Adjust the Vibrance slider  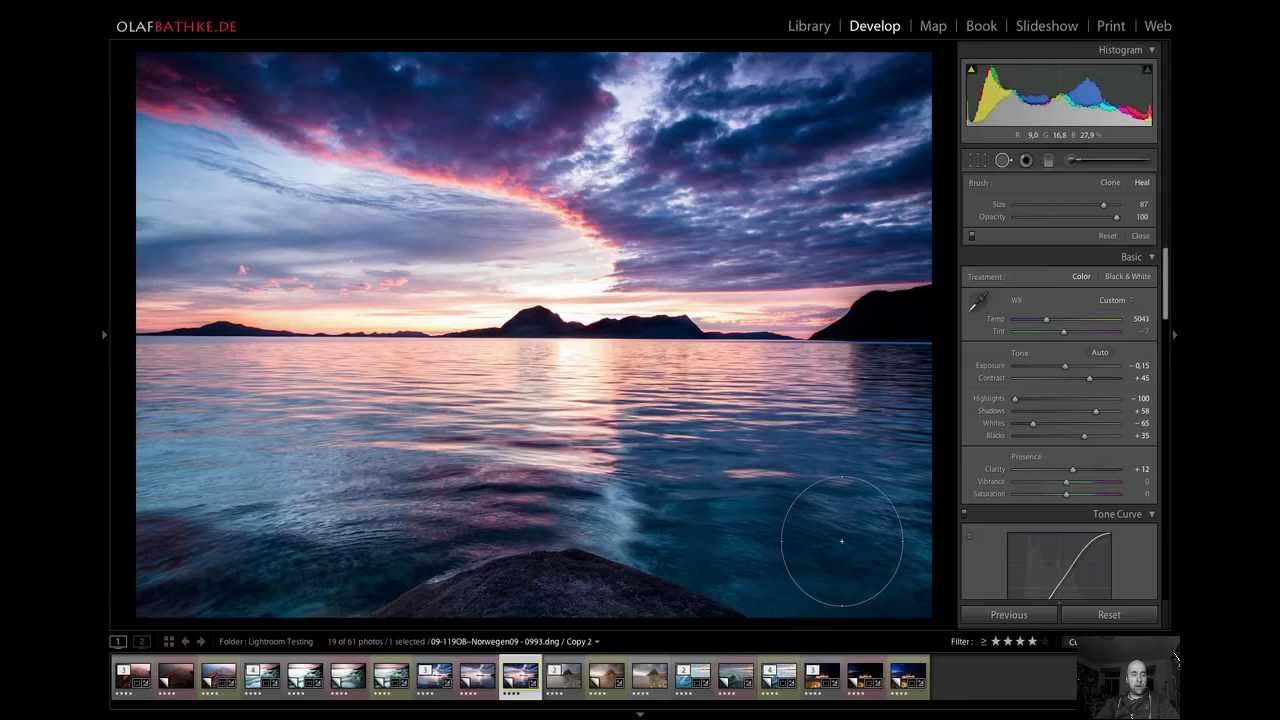[1066, 482]
